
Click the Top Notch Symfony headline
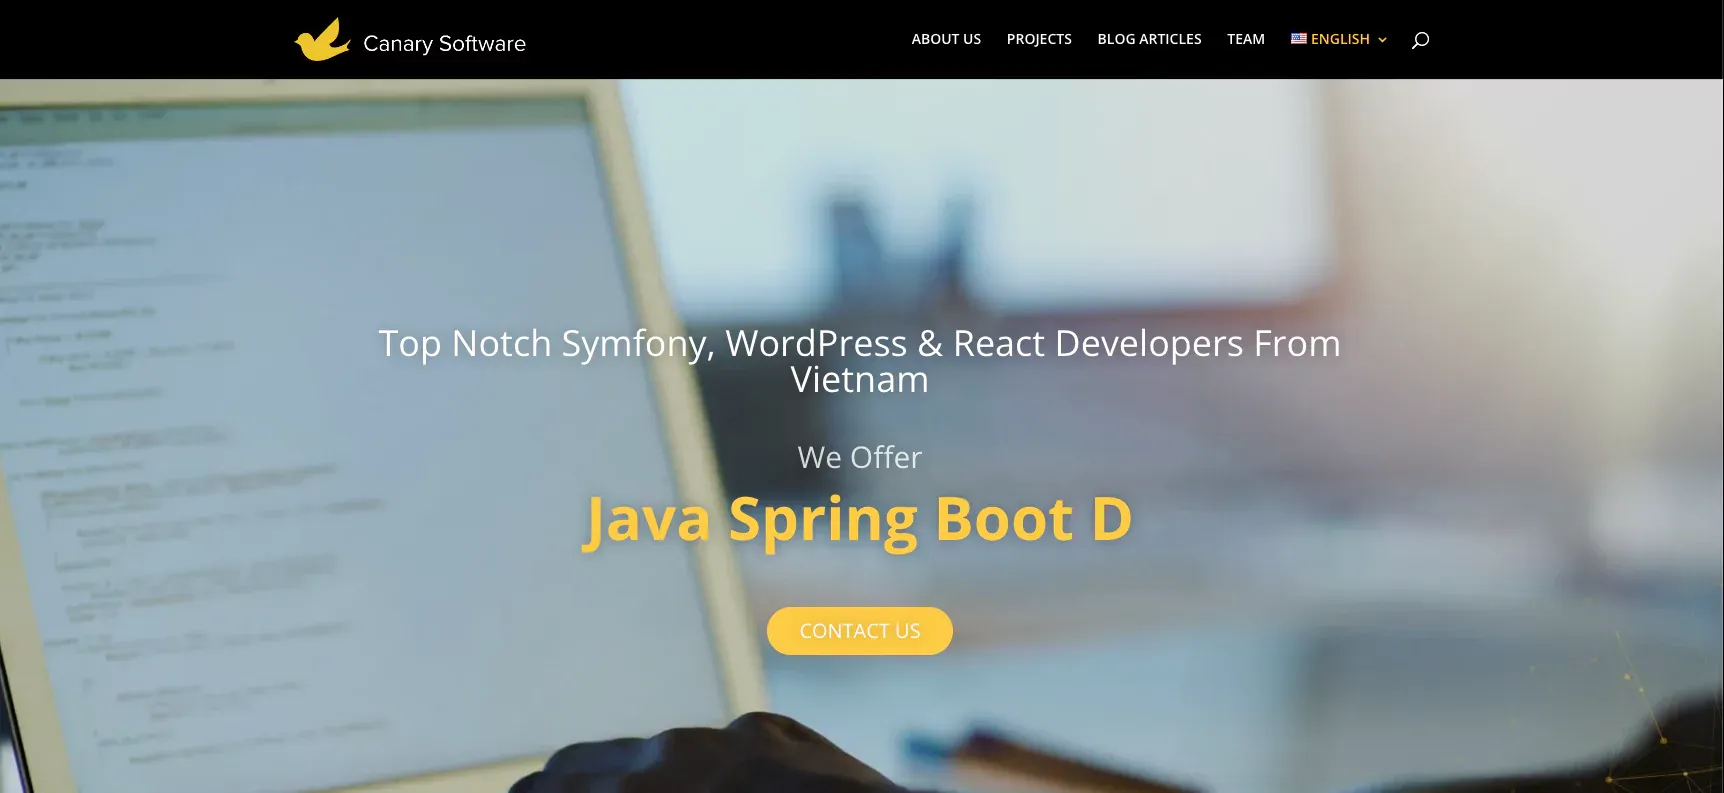pos(860,361)
